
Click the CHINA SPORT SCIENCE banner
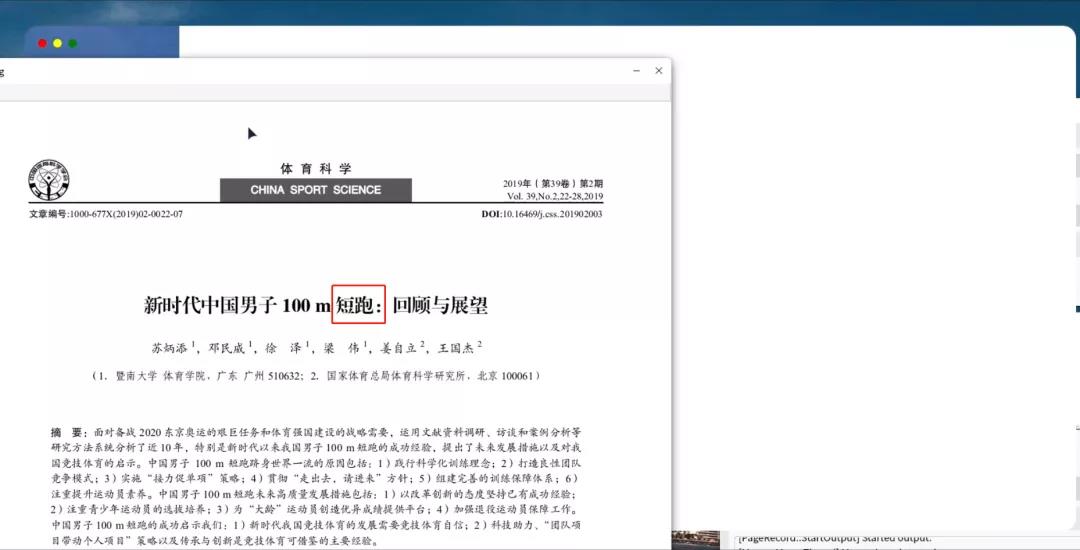coord(315,190)
